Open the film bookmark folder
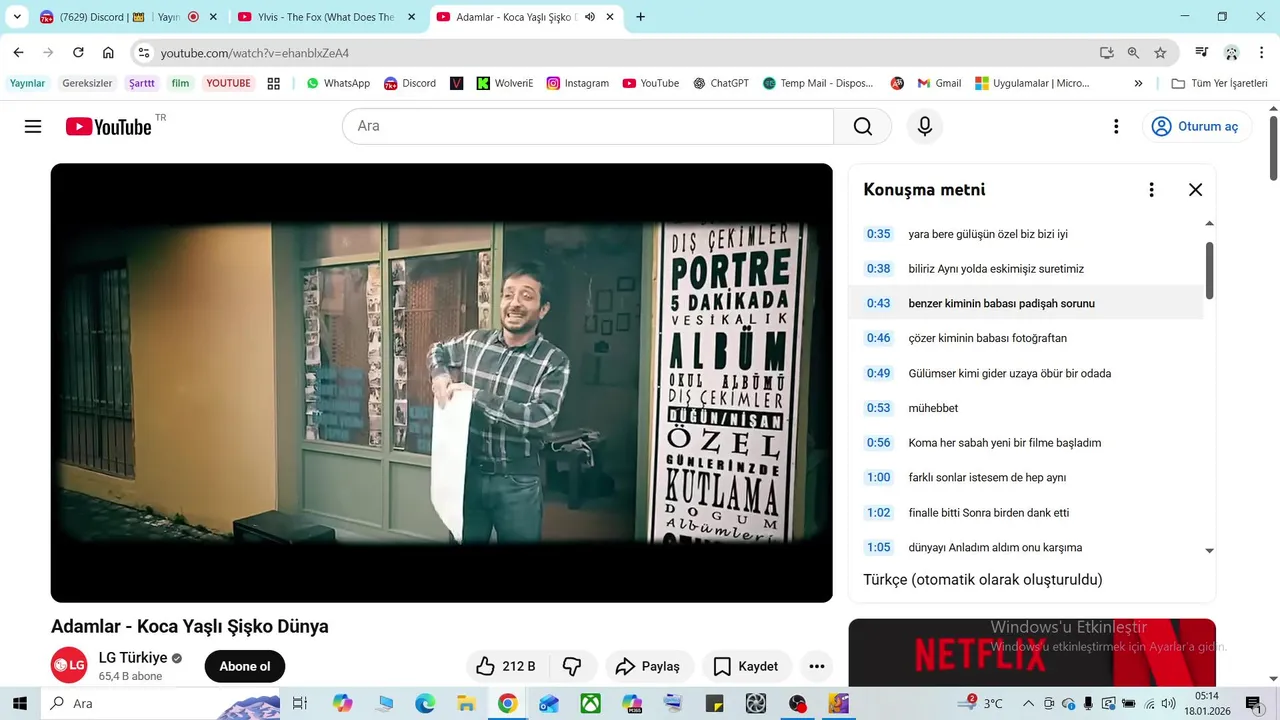 [x=180, y=83]
